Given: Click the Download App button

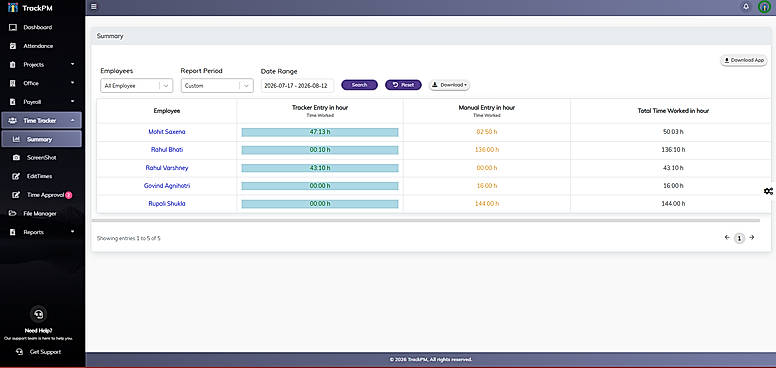Looking at the screenshot, I should [744, 60].
